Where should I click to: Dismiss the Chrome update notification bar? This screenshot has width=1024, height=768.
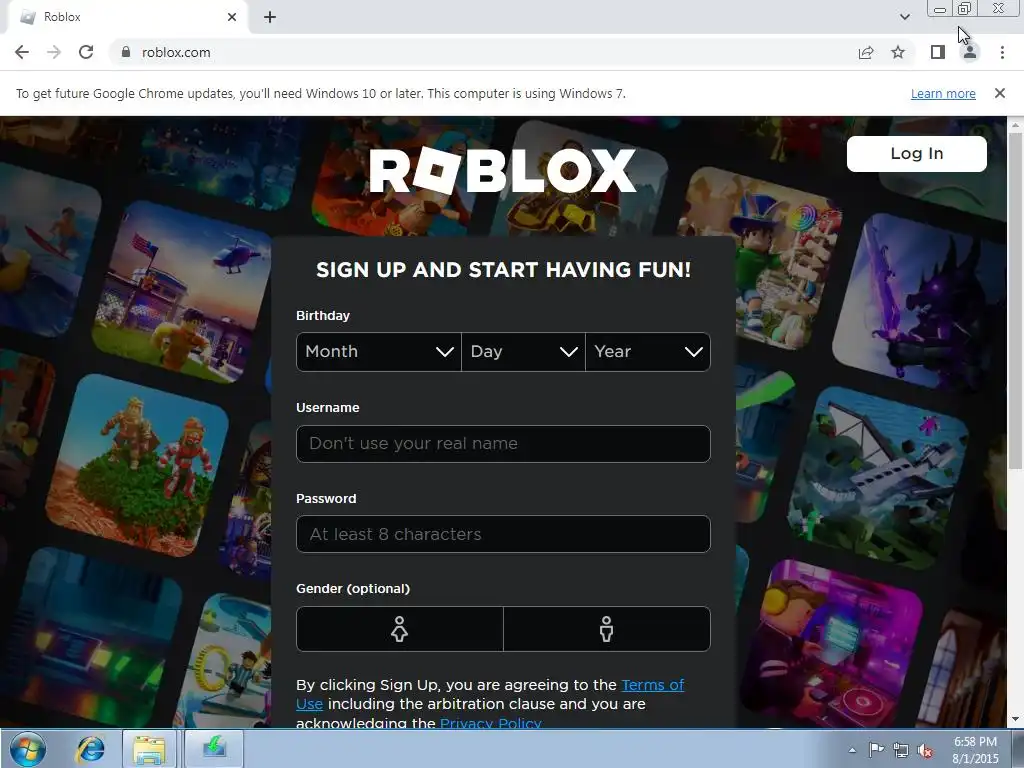tap(1000, 93)
